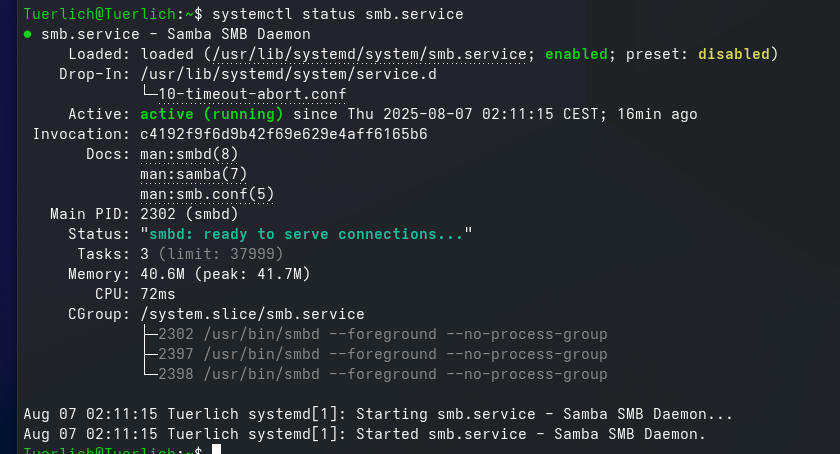Image resolution: width=840 pixels, height=454 pixels.
Task: Click the CGroup /system.slice/smb.service path
Action: tap(252, 314)
